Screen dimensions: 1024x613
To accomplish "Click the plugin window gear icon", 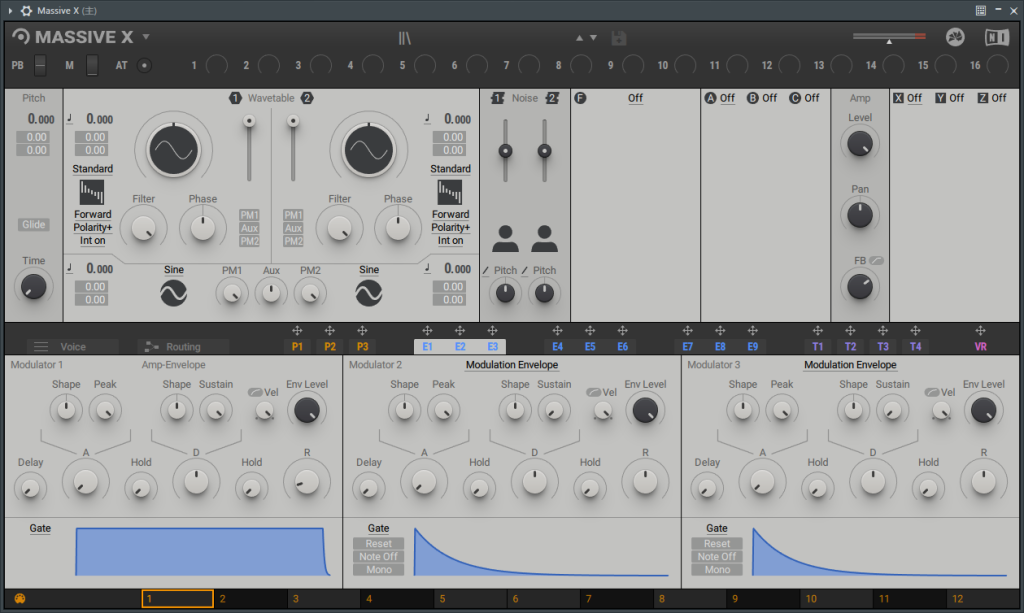I will (26, 10).
